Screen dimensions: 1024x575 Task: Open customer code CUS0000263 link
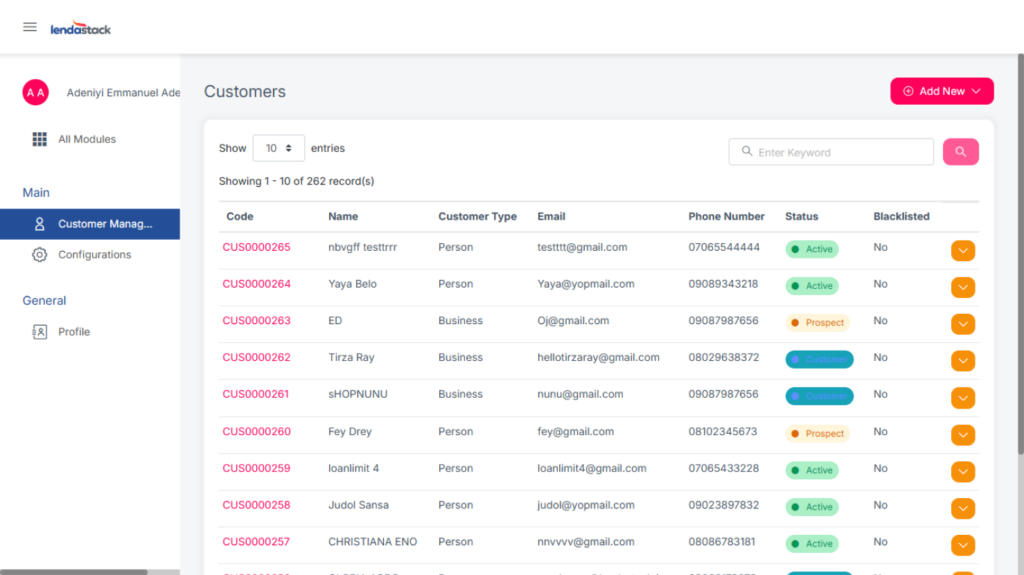tap(256, 321)
